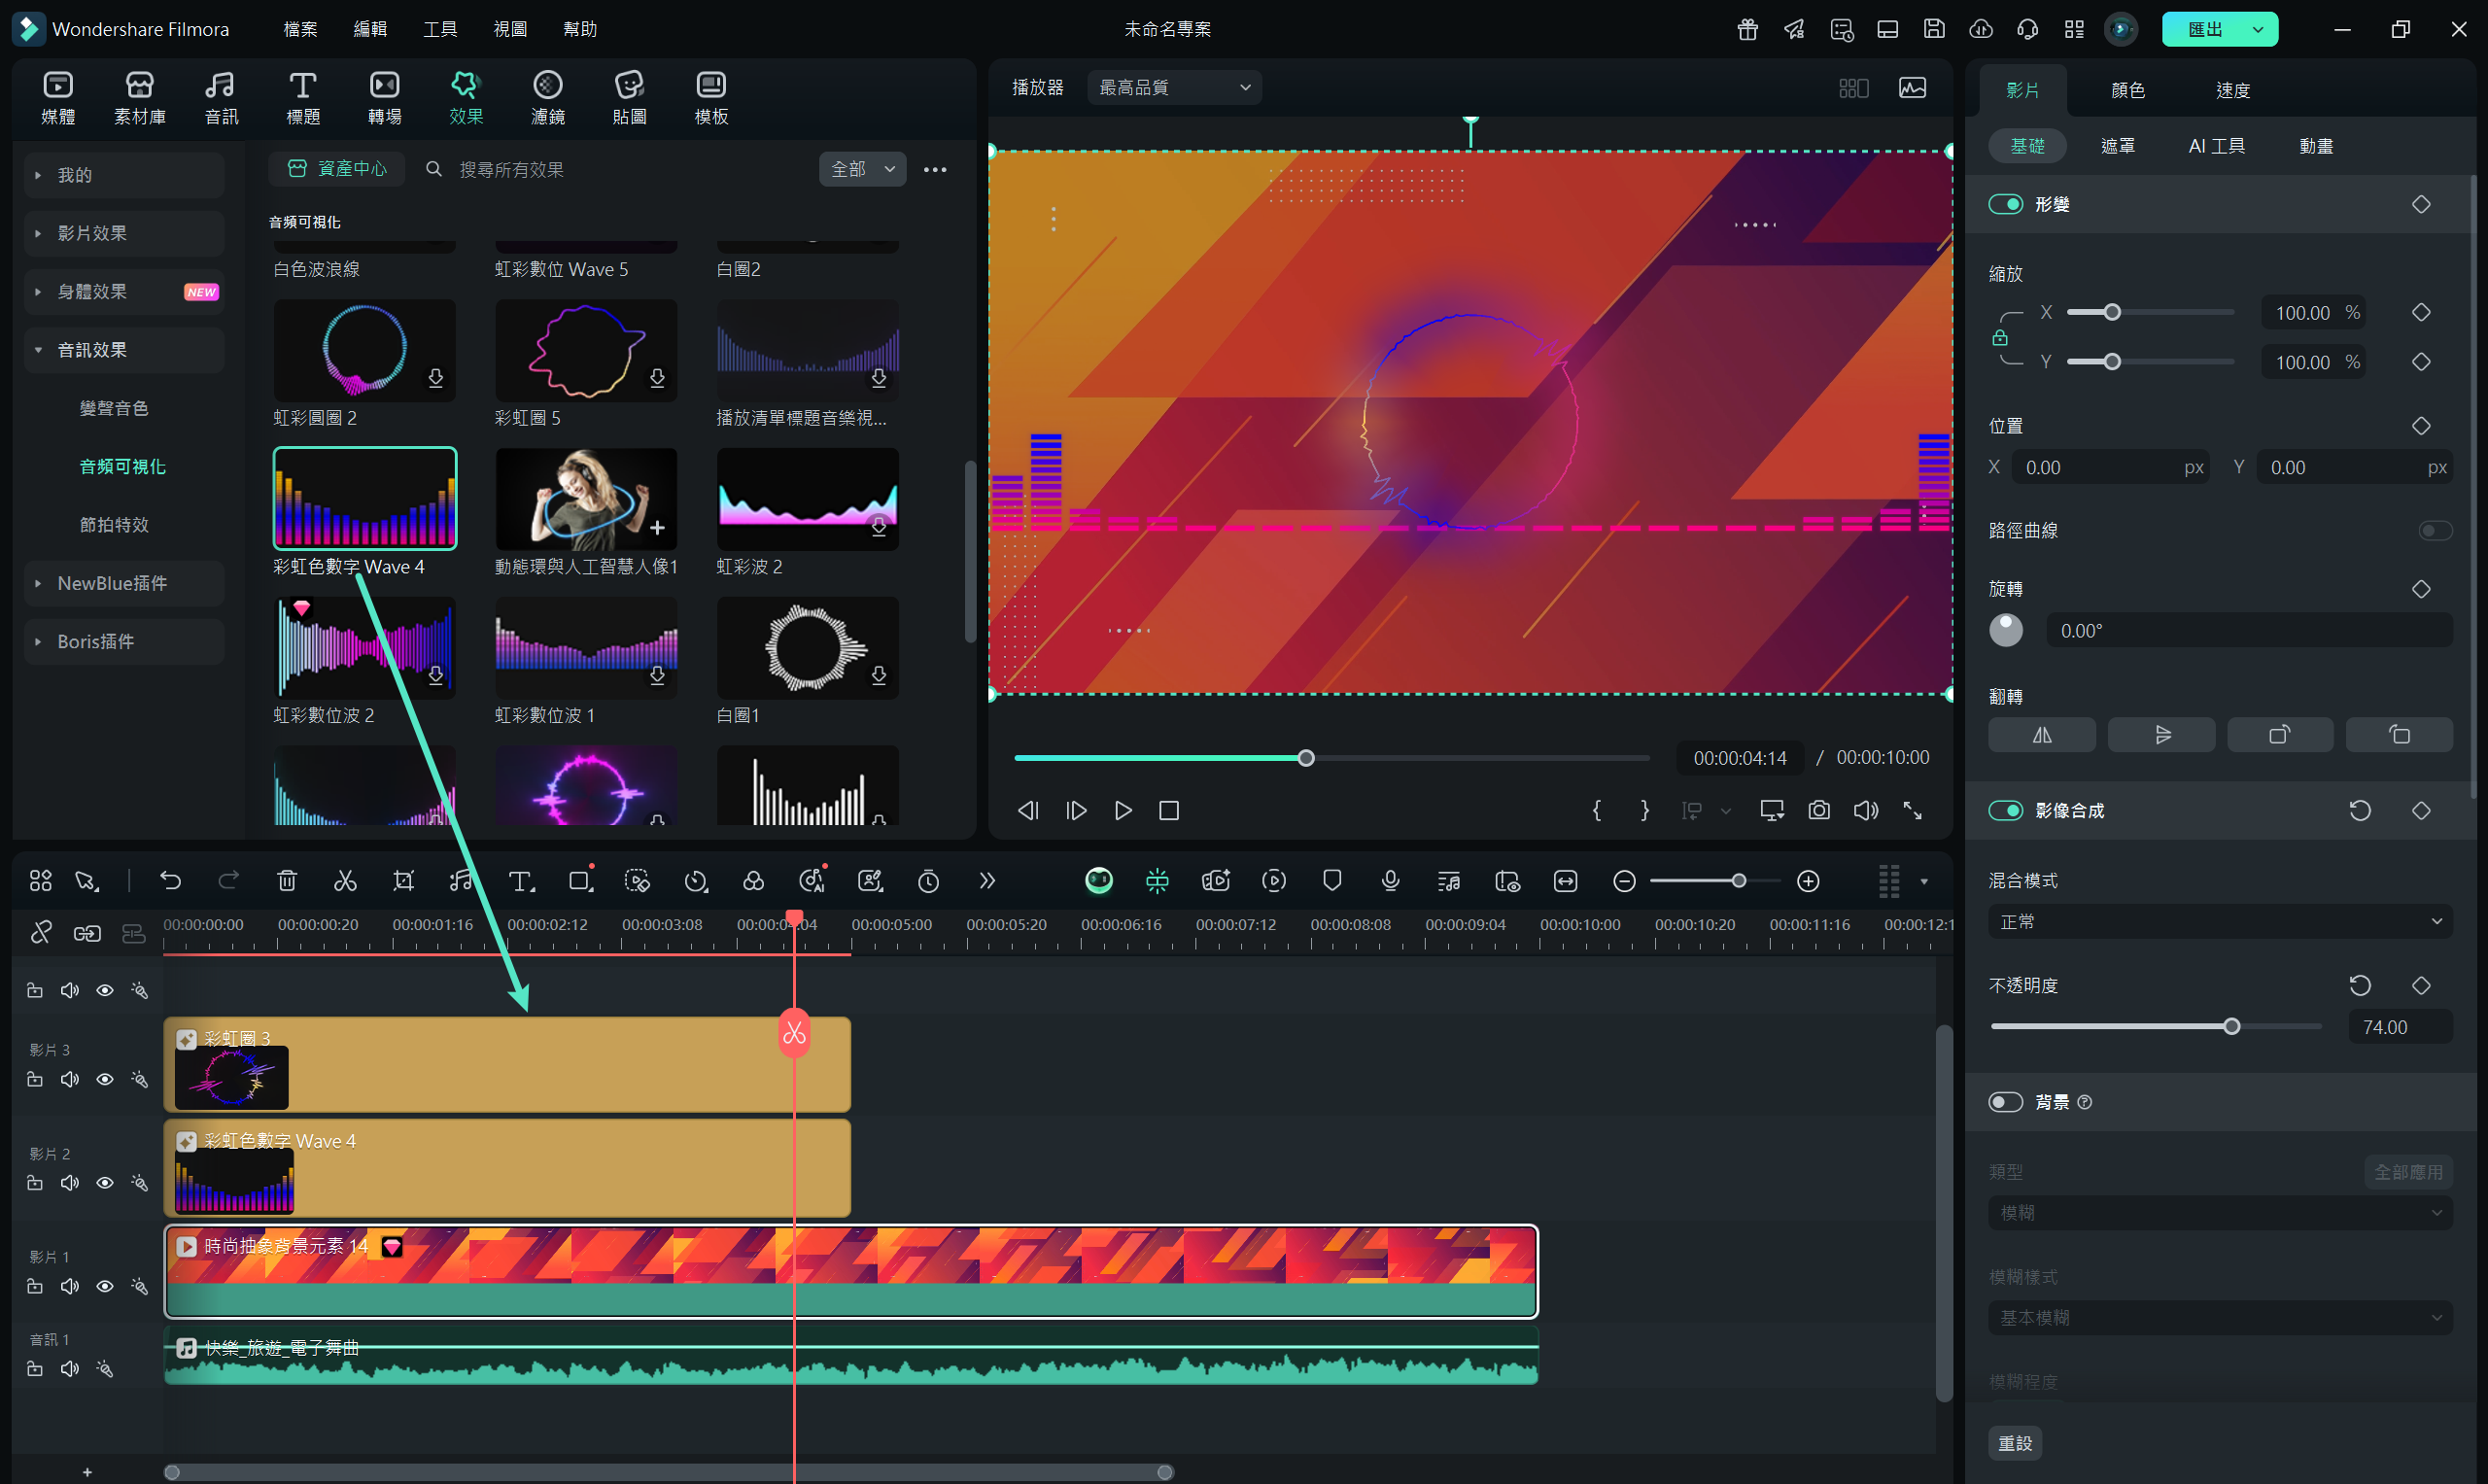Hide the 影片 1 track with eye icon
Screen dimensions: 2488x1484
coord(104,1286)
